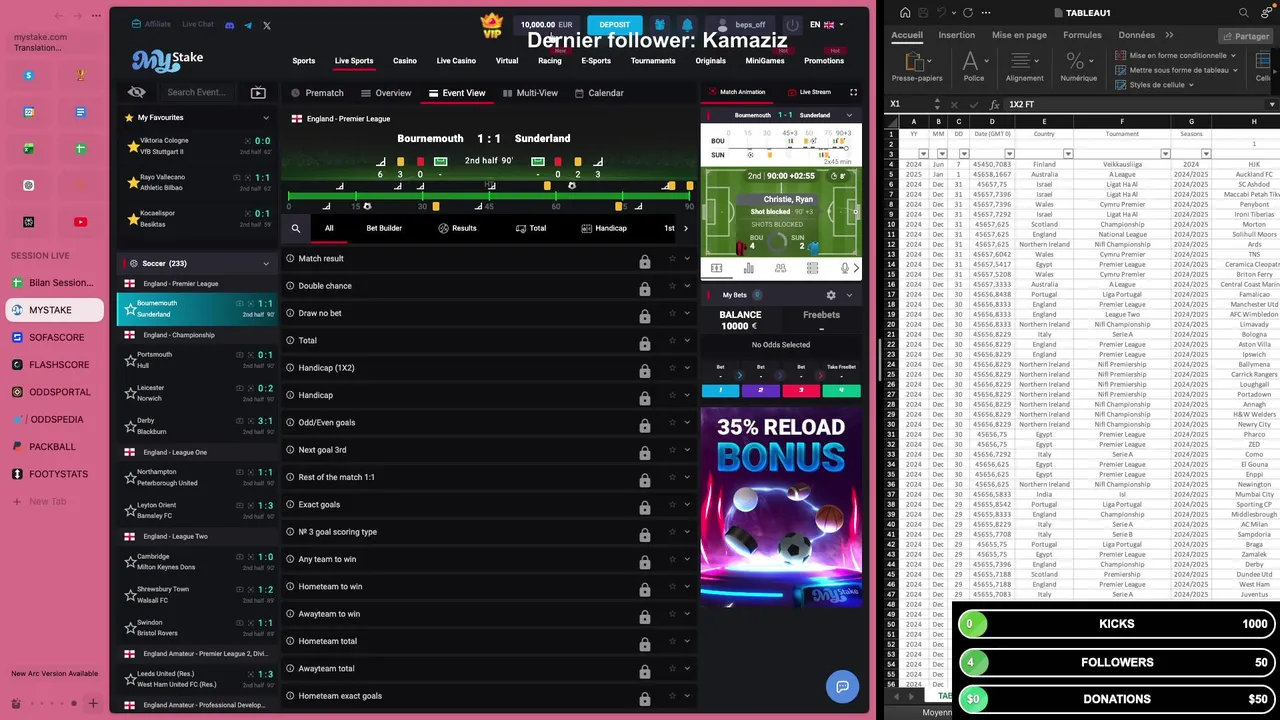
Task: Open the Discord link icon in MyStake header
Action: click(230, 25)
